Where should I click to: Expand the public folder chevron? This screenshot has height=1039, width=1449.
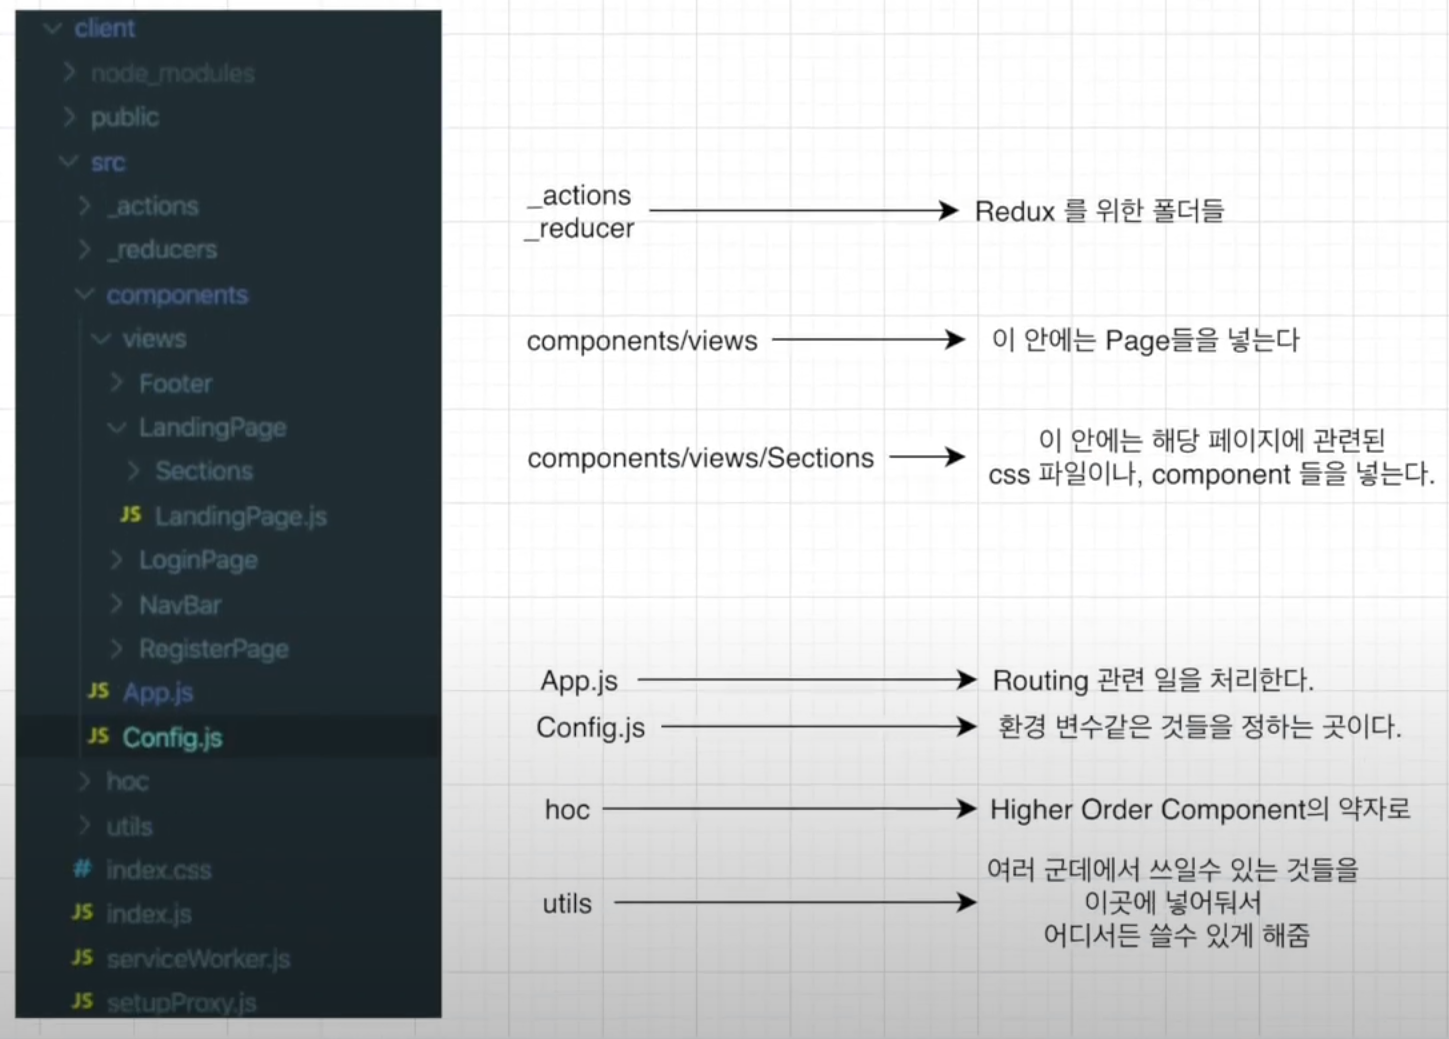coord(69,117)
